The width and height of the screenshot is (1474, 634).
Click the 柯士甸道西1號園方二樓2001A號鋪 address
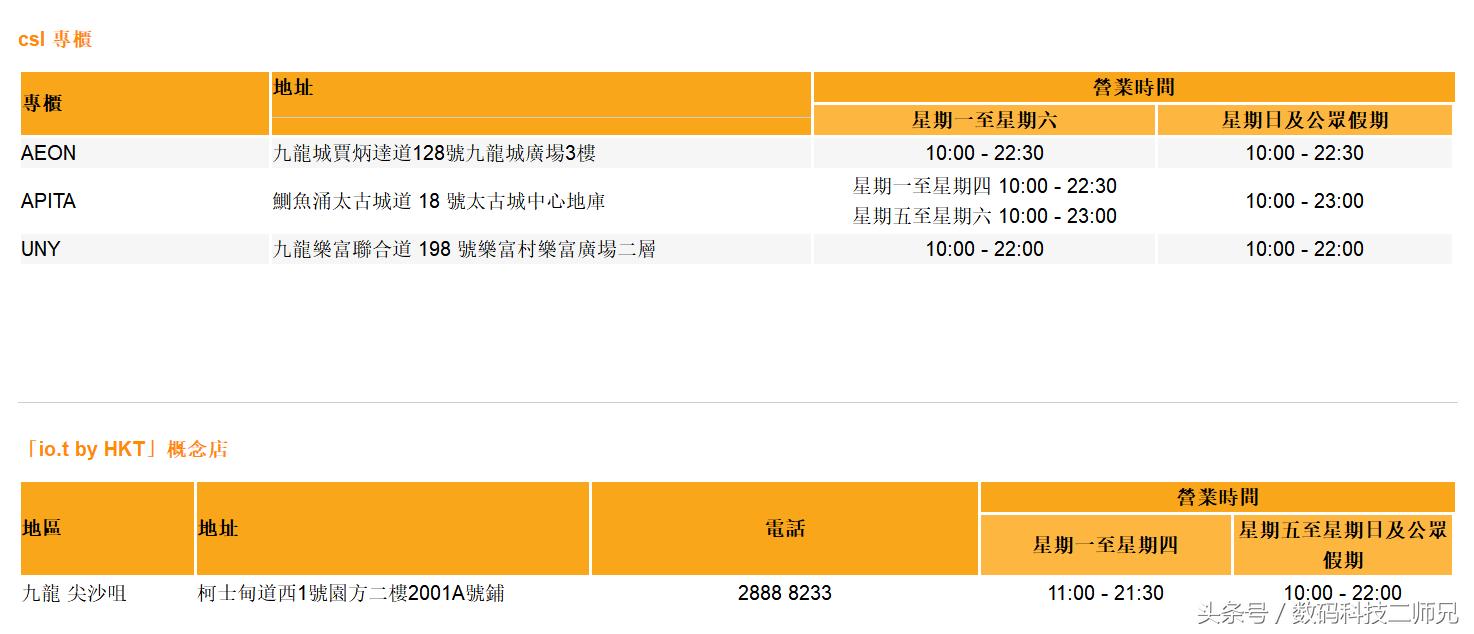coord(350,593)
